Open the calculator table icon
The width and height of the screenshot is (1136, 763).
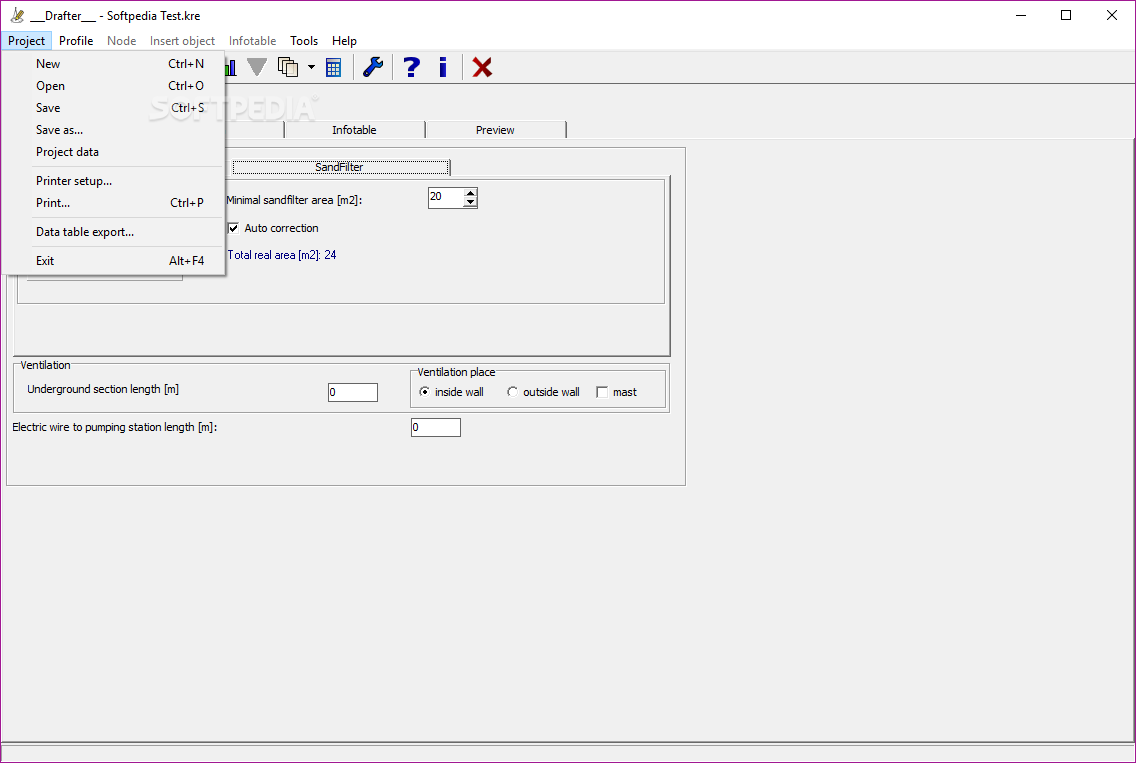[x=333, y=67]
